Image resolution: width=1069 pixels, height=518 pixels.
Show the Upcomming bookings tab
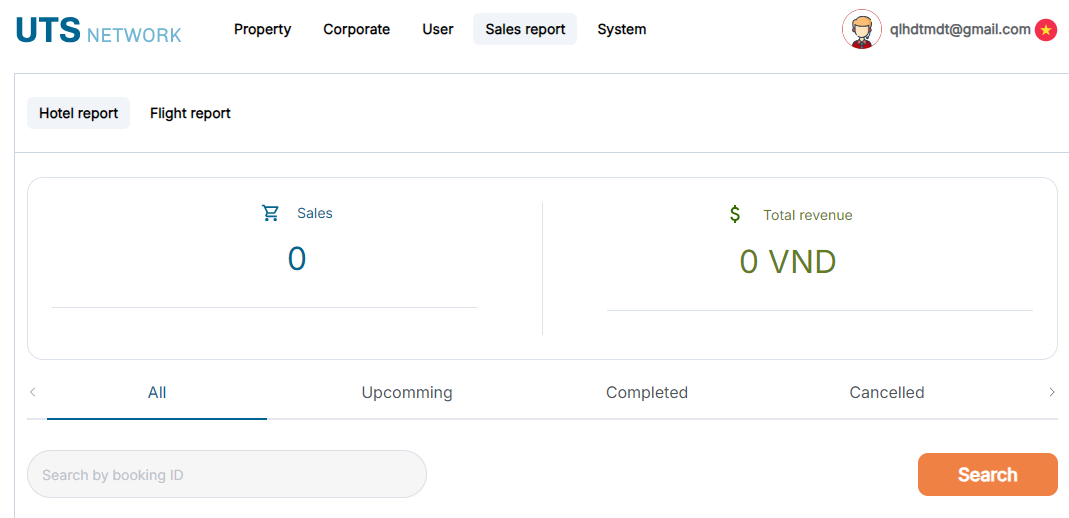[407, 393]
